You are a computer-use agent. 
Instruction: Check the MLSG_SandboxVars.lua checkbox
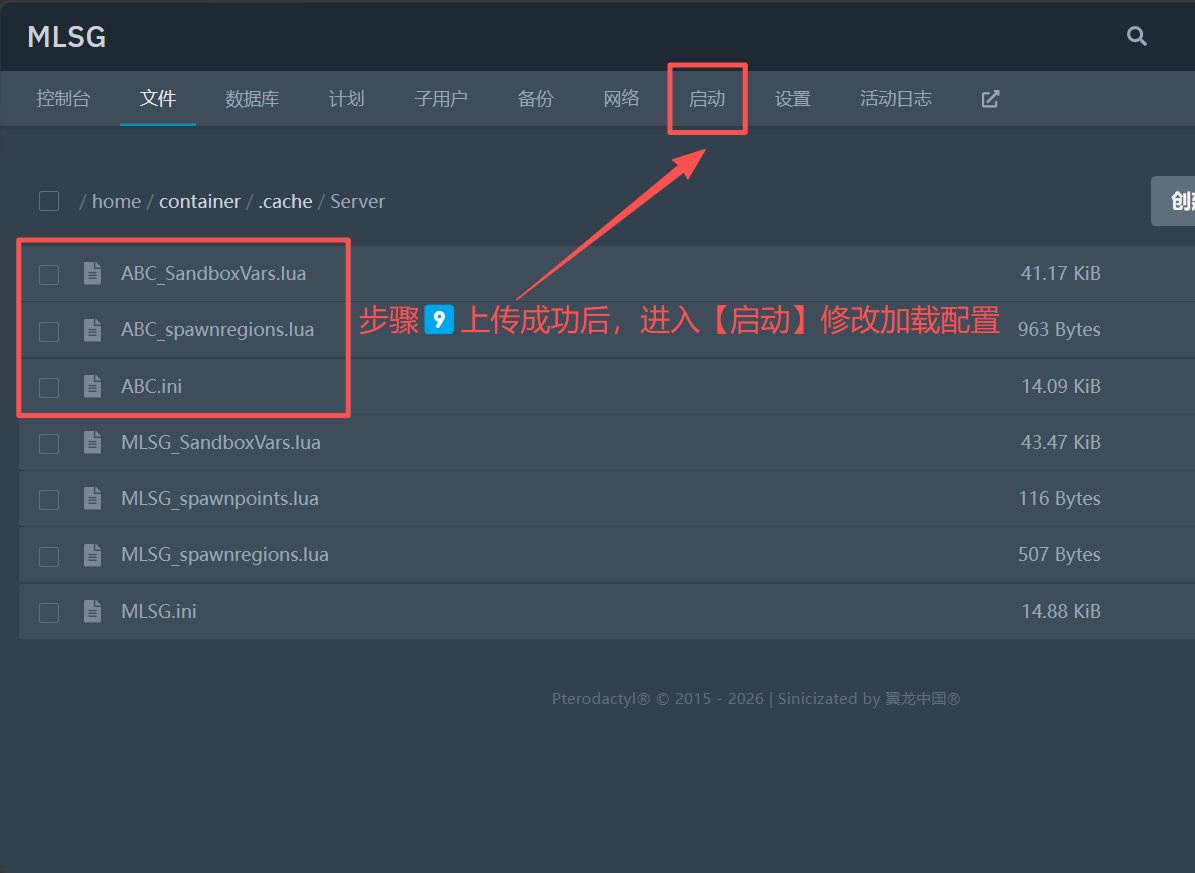[x=49, y=444]
